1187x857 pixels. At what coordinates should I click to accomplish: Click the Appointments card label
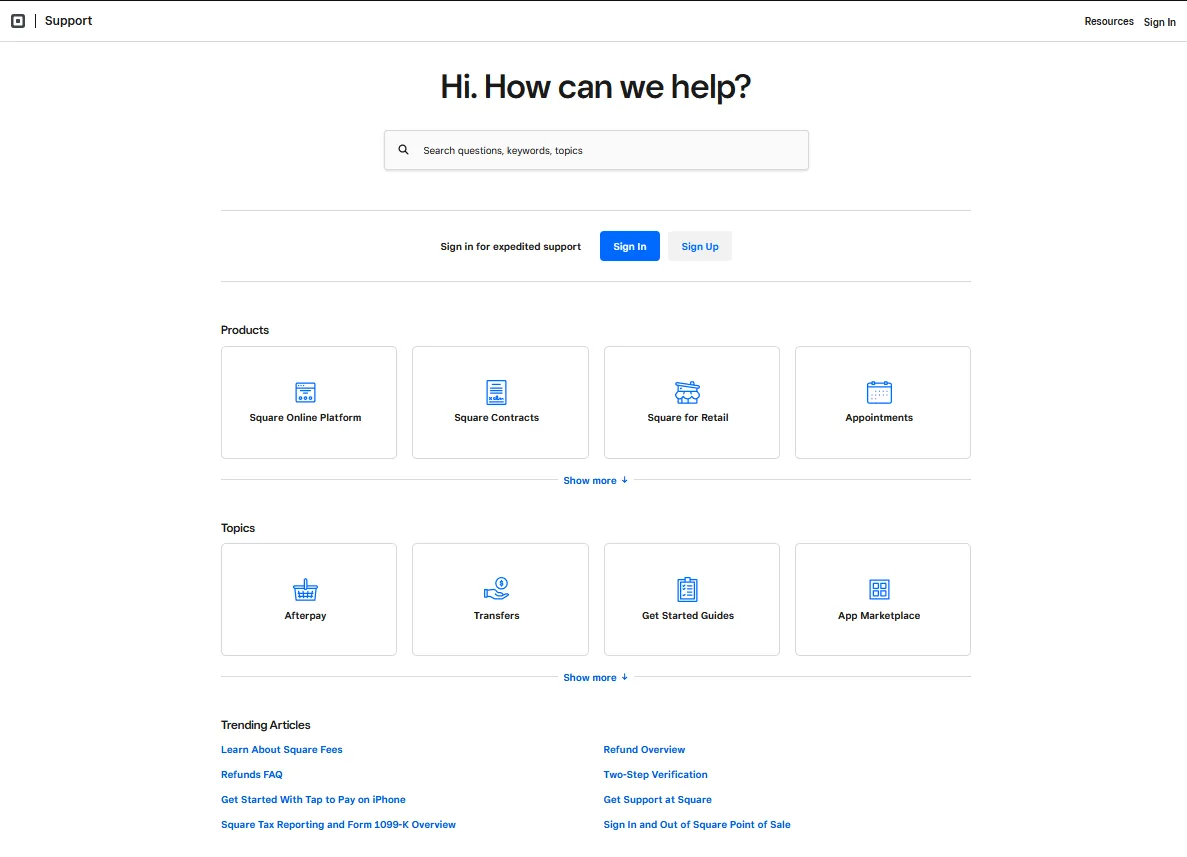tap(879, 418)
